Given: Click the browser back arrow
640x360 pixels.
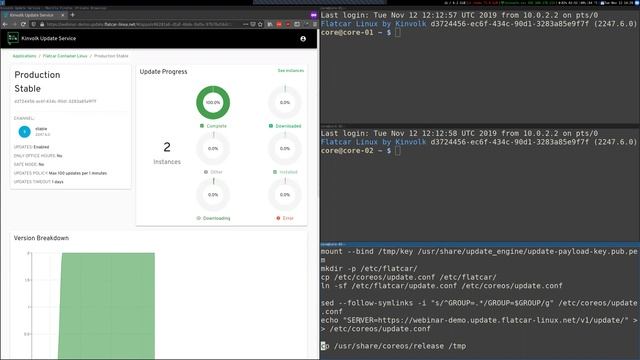Looking at the screenshot, I should pos(5,24).
